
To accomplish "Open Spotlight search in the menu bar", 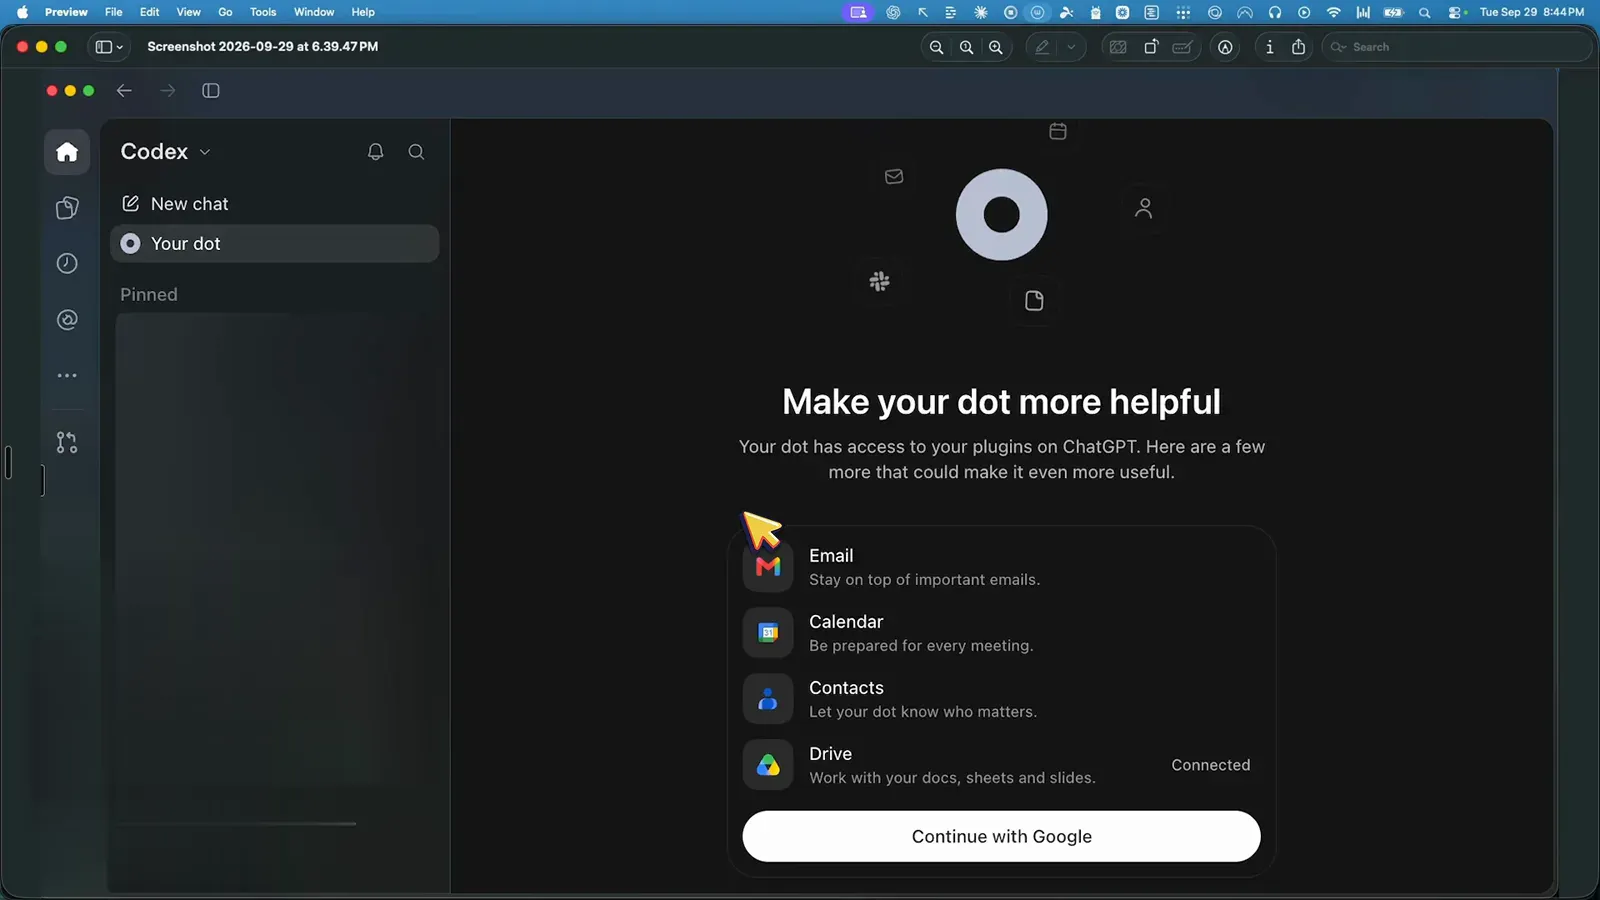I will click(1424, 12).
